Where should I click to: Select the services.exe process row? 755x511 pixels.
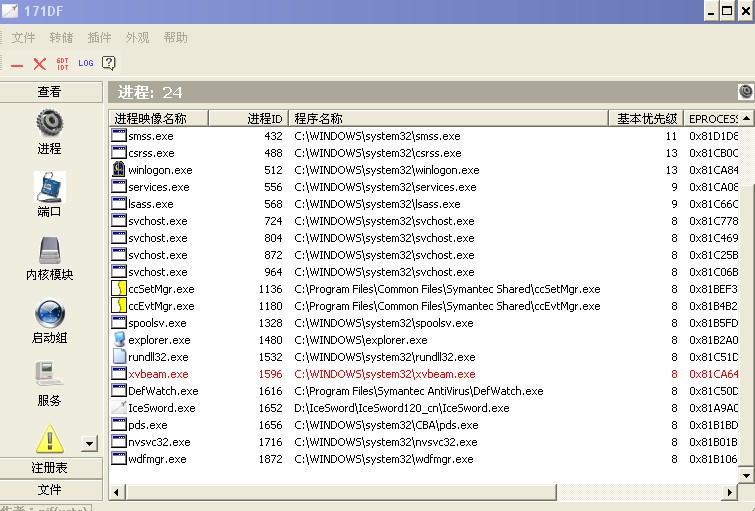click(x=424, y=186)
